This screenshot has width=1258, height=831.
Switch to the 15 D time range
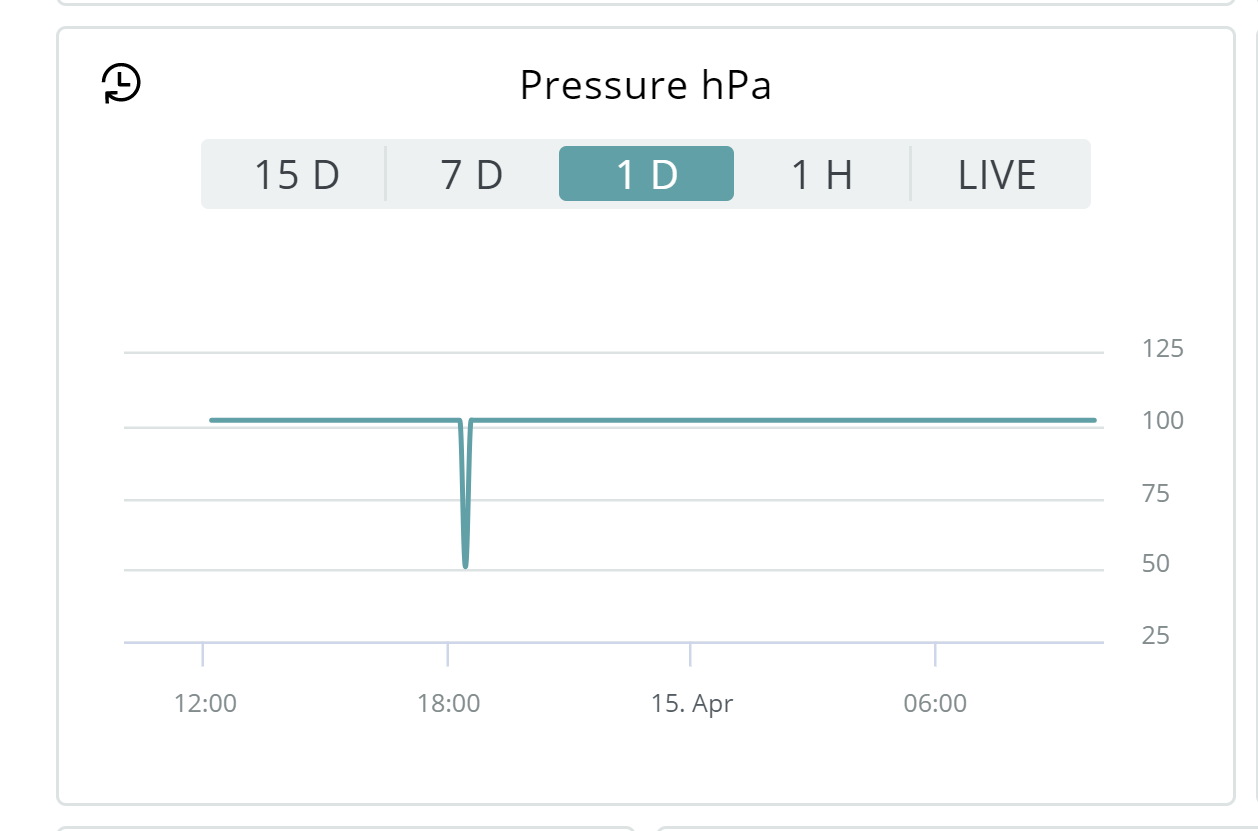(x=296, y=175)
